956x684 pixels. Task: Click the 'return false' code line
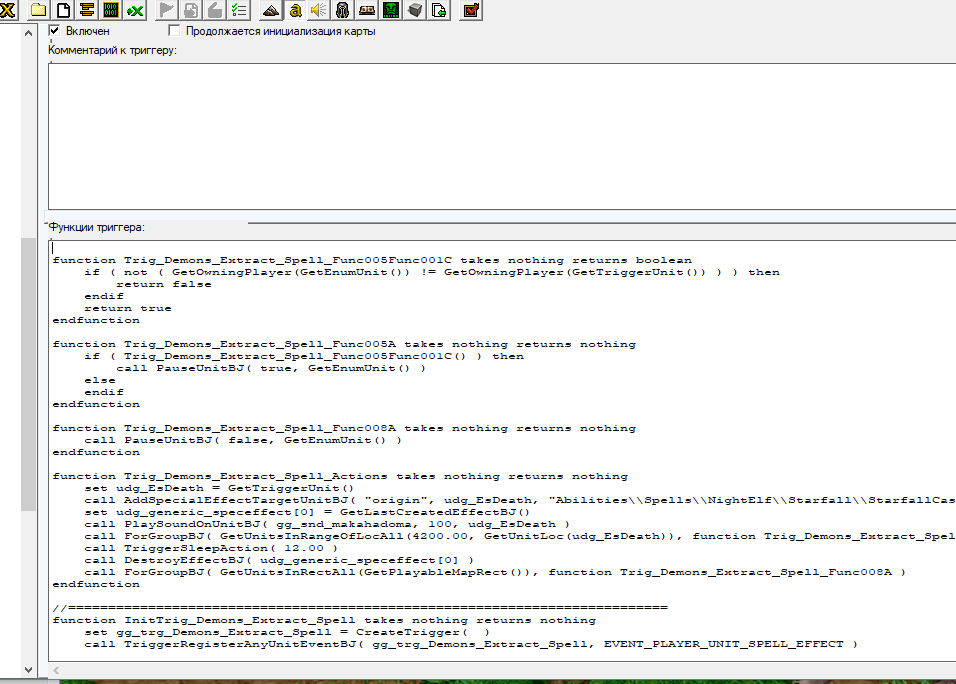click(x=163, y=284)
